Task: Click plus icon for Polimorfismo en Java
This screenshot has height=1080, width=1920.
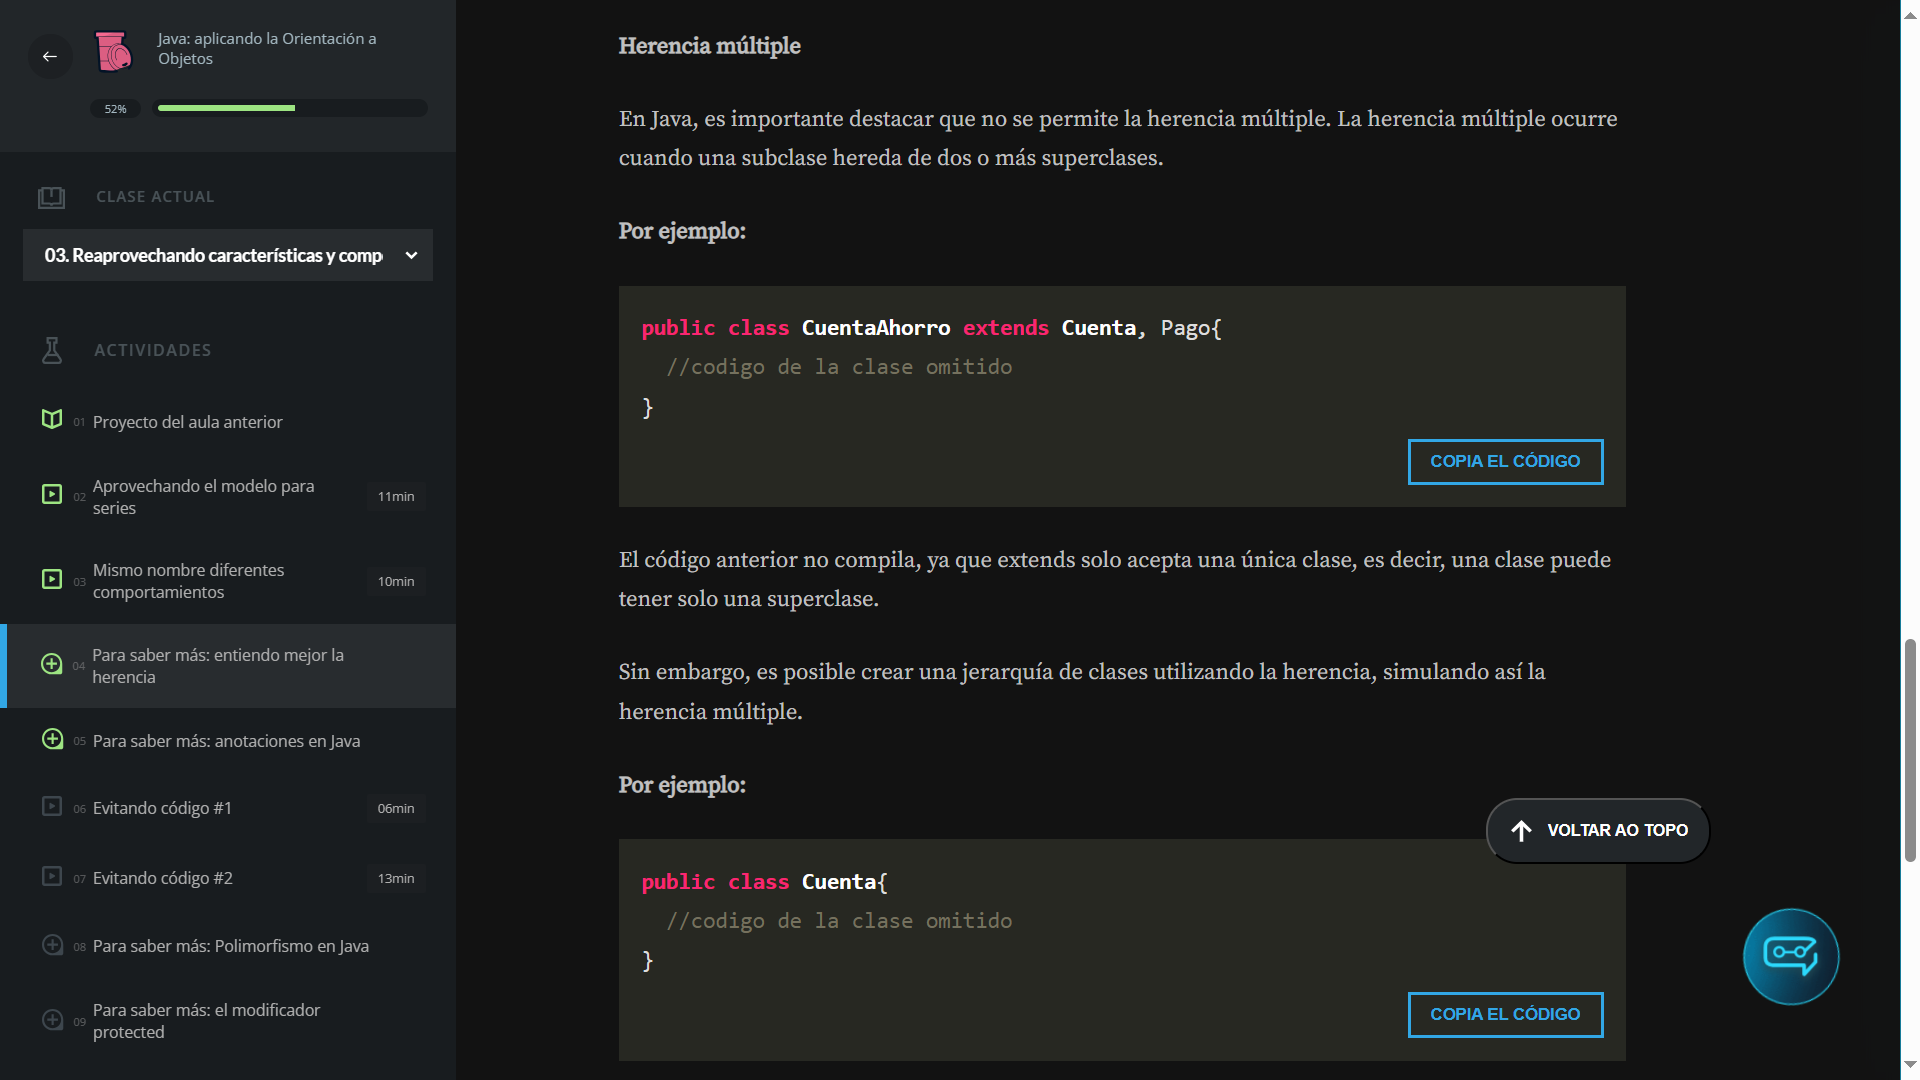Action: pos(52,945)
